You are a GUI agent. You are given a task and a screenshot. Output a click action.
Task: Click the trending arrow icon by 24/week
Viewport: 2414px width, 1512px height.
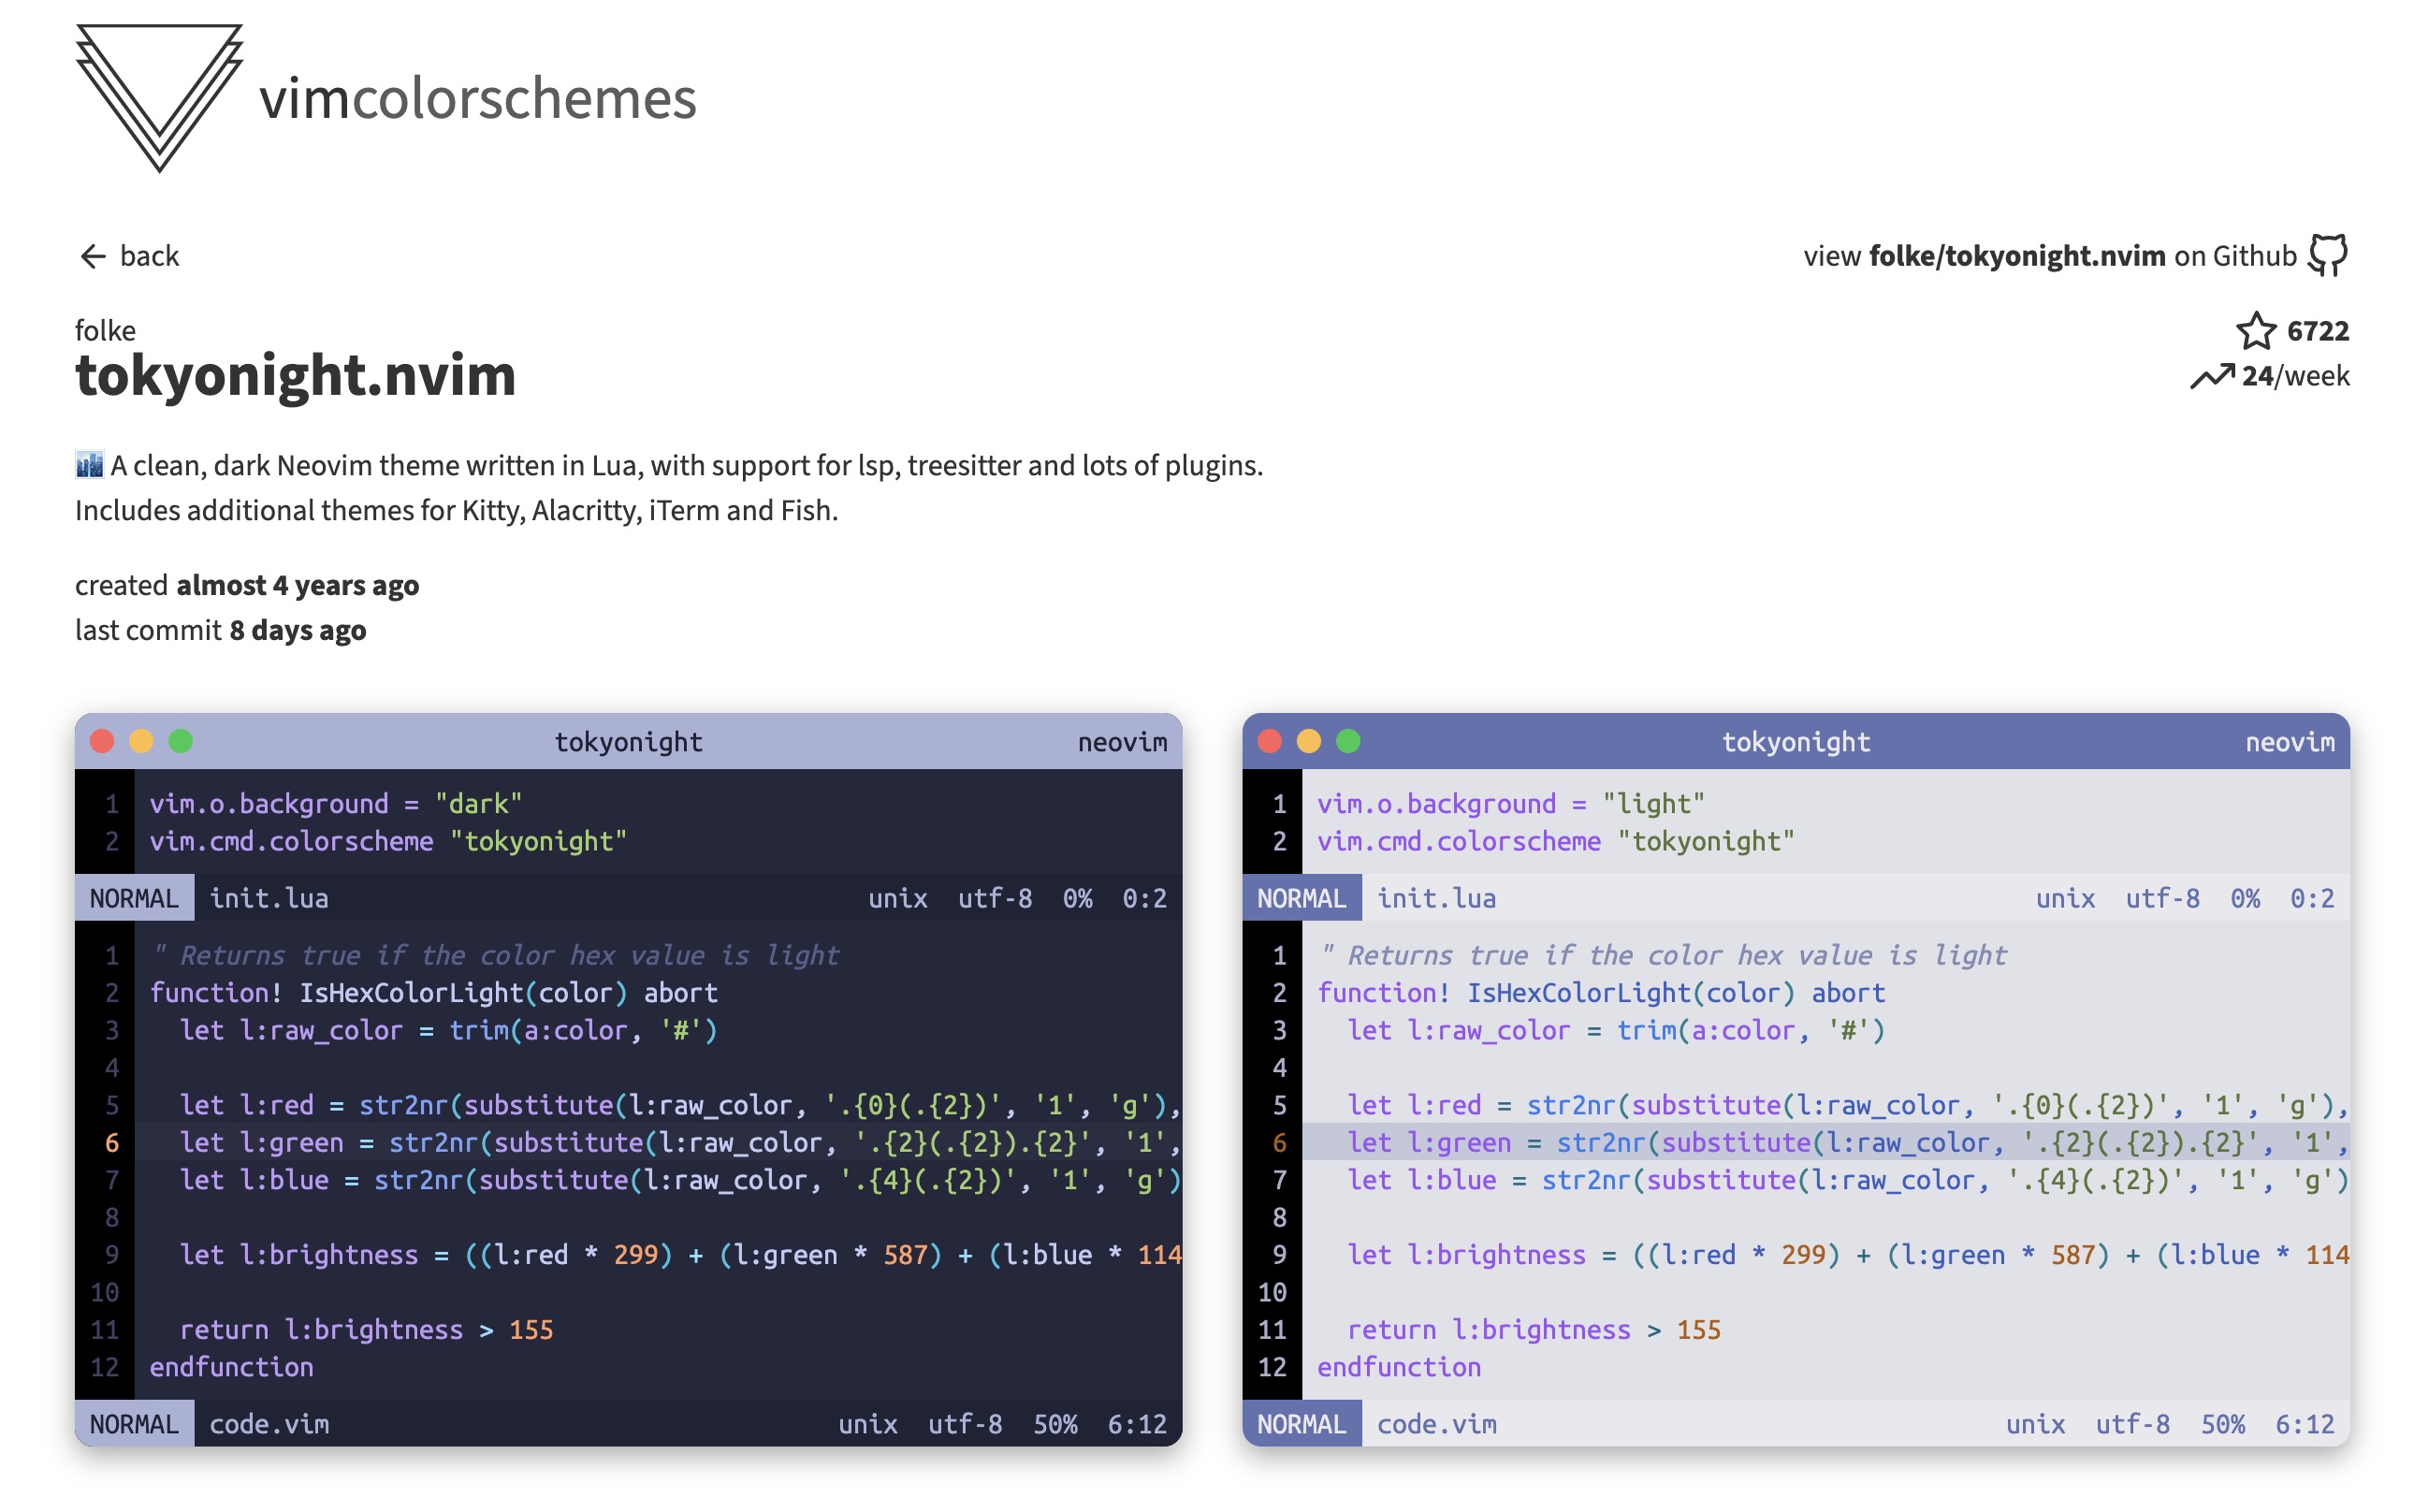[x=2211, y=376]
